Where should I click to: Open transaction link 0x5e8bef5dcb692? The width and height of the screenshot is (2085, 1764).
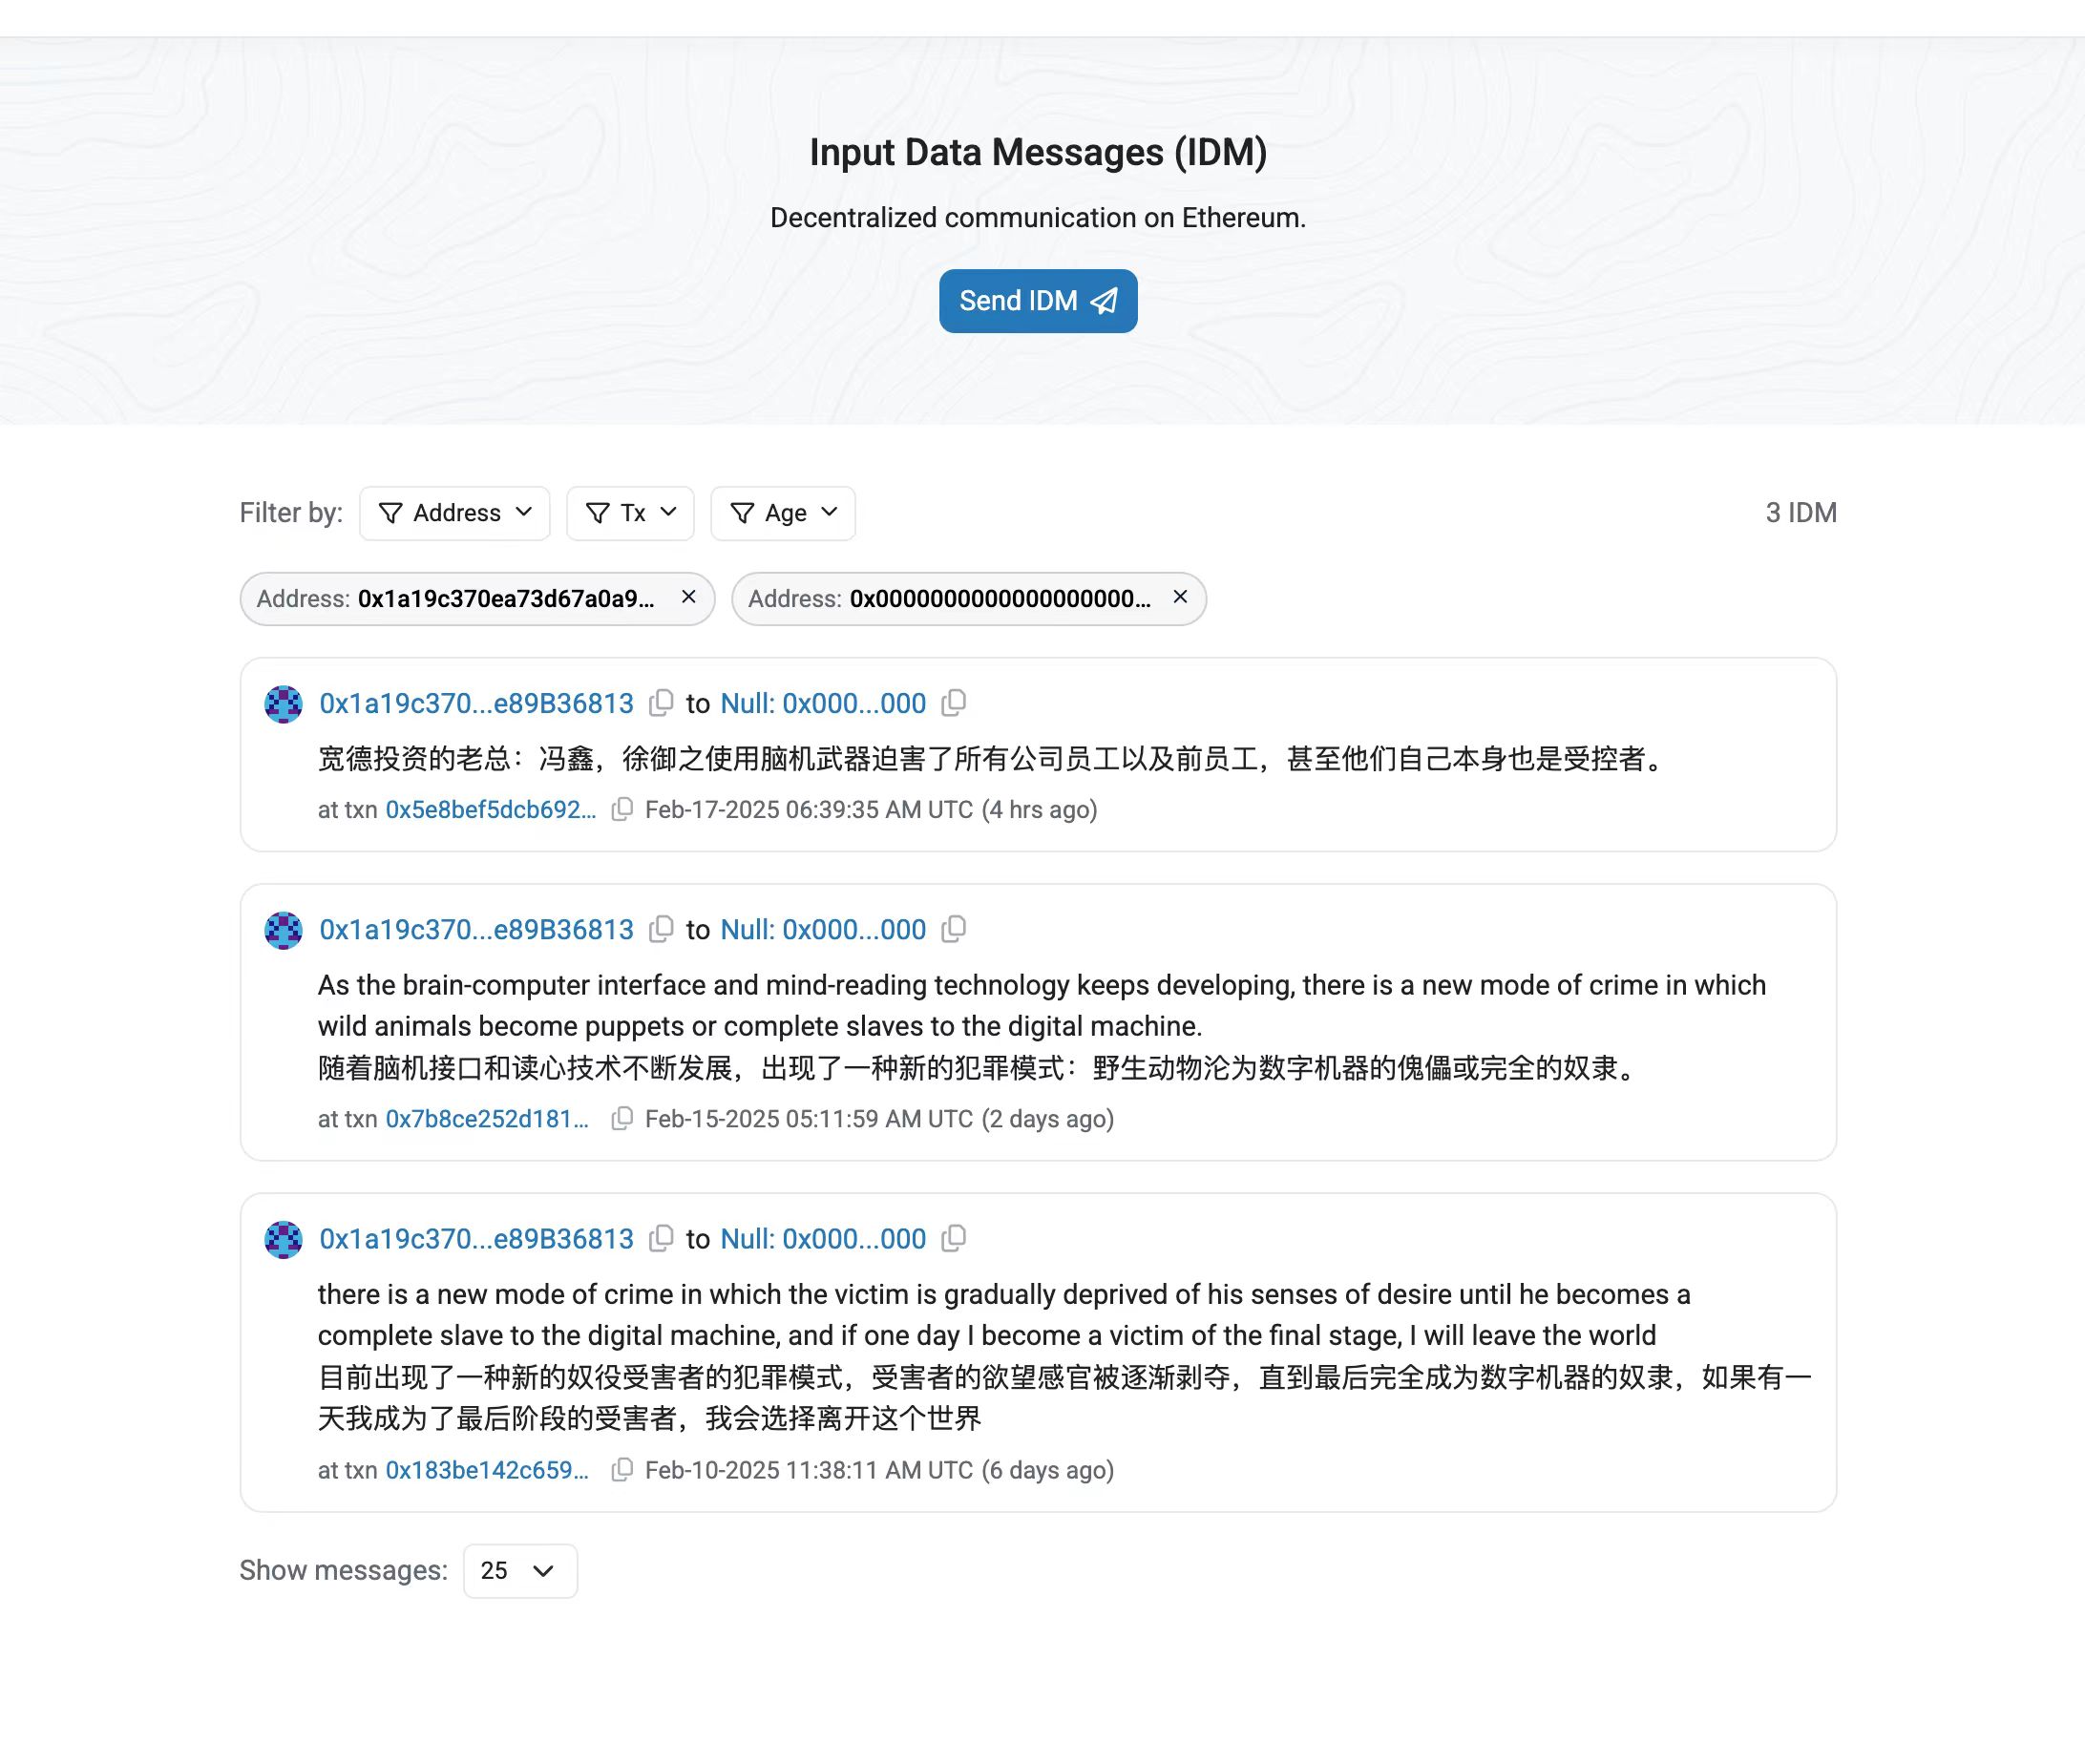coord(492,810)
